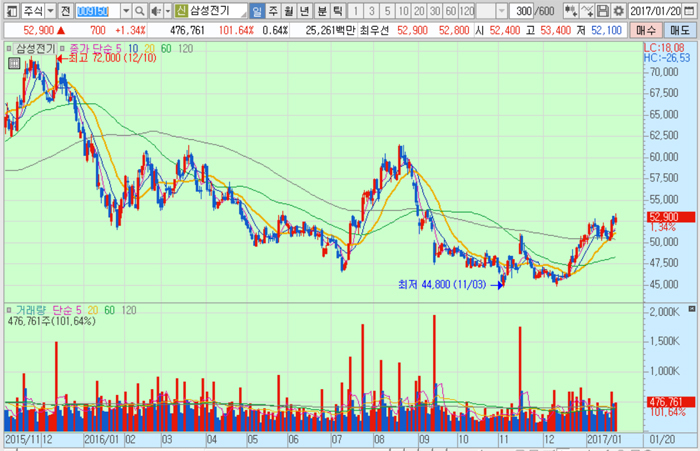Click the chart save disk icon

point(602,11)
